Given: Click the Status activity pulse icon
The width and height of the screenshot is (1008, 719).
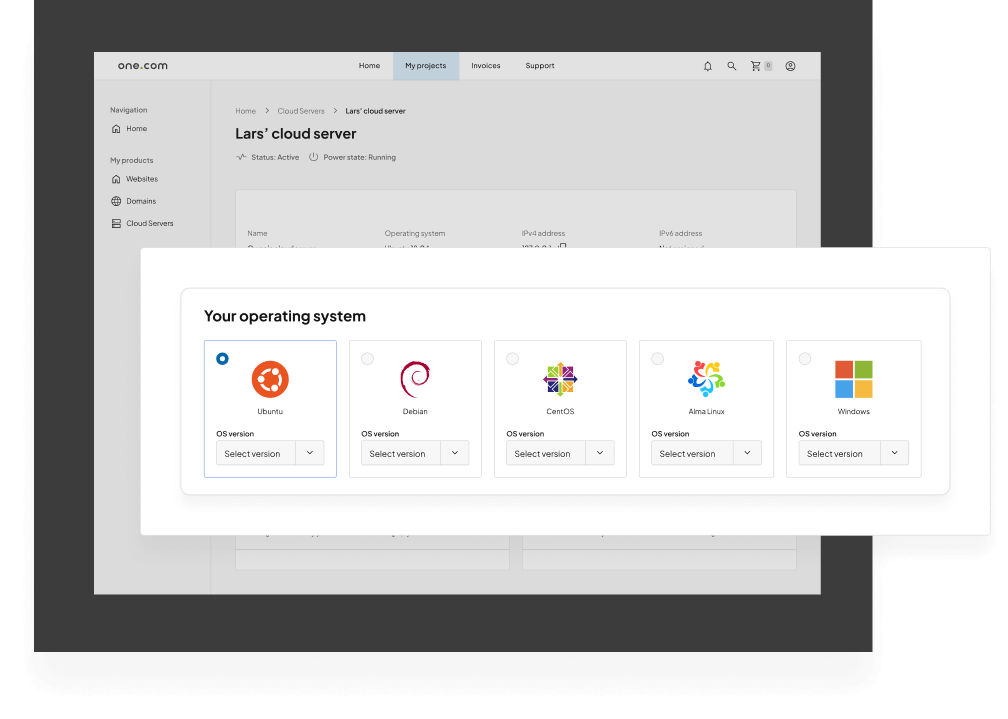Looking at the screenshot, I should pyautogui.click(x=241, y=157).
